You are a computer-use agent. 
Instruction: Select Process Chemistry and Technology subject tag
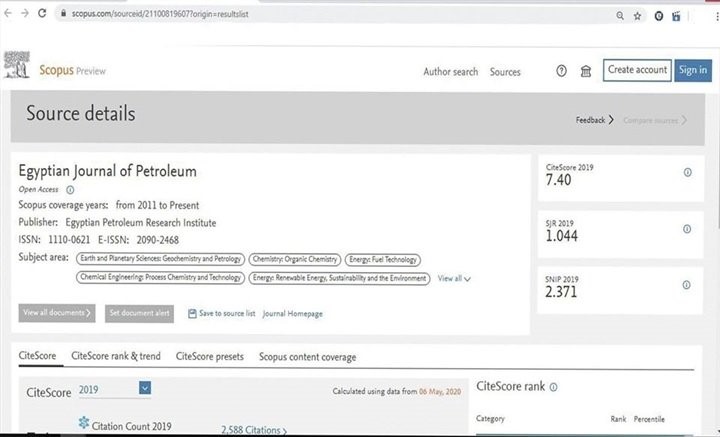160,278
